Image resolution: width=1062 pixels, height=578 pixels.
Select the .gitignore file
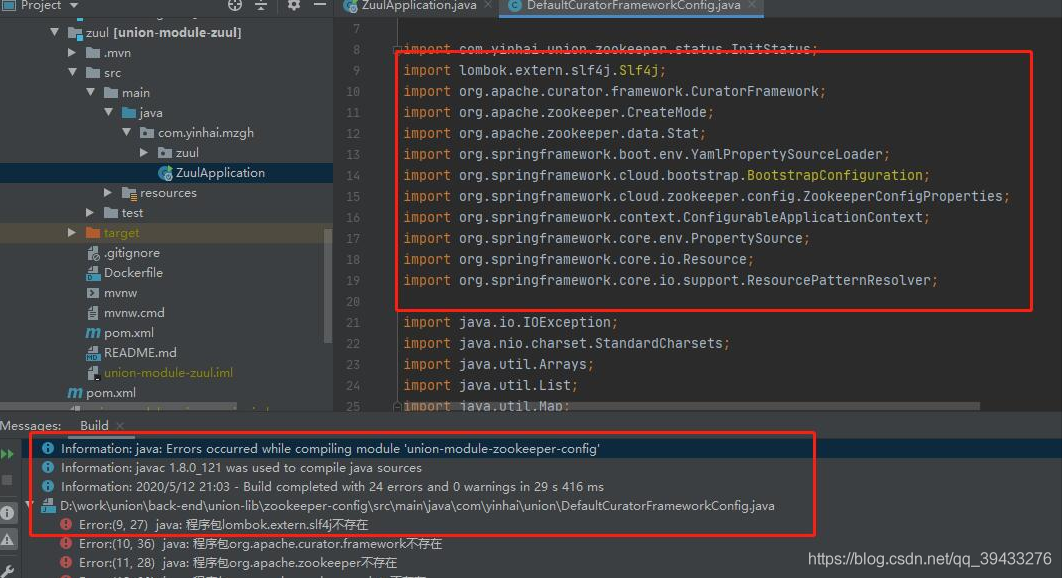tap(131, 253)
